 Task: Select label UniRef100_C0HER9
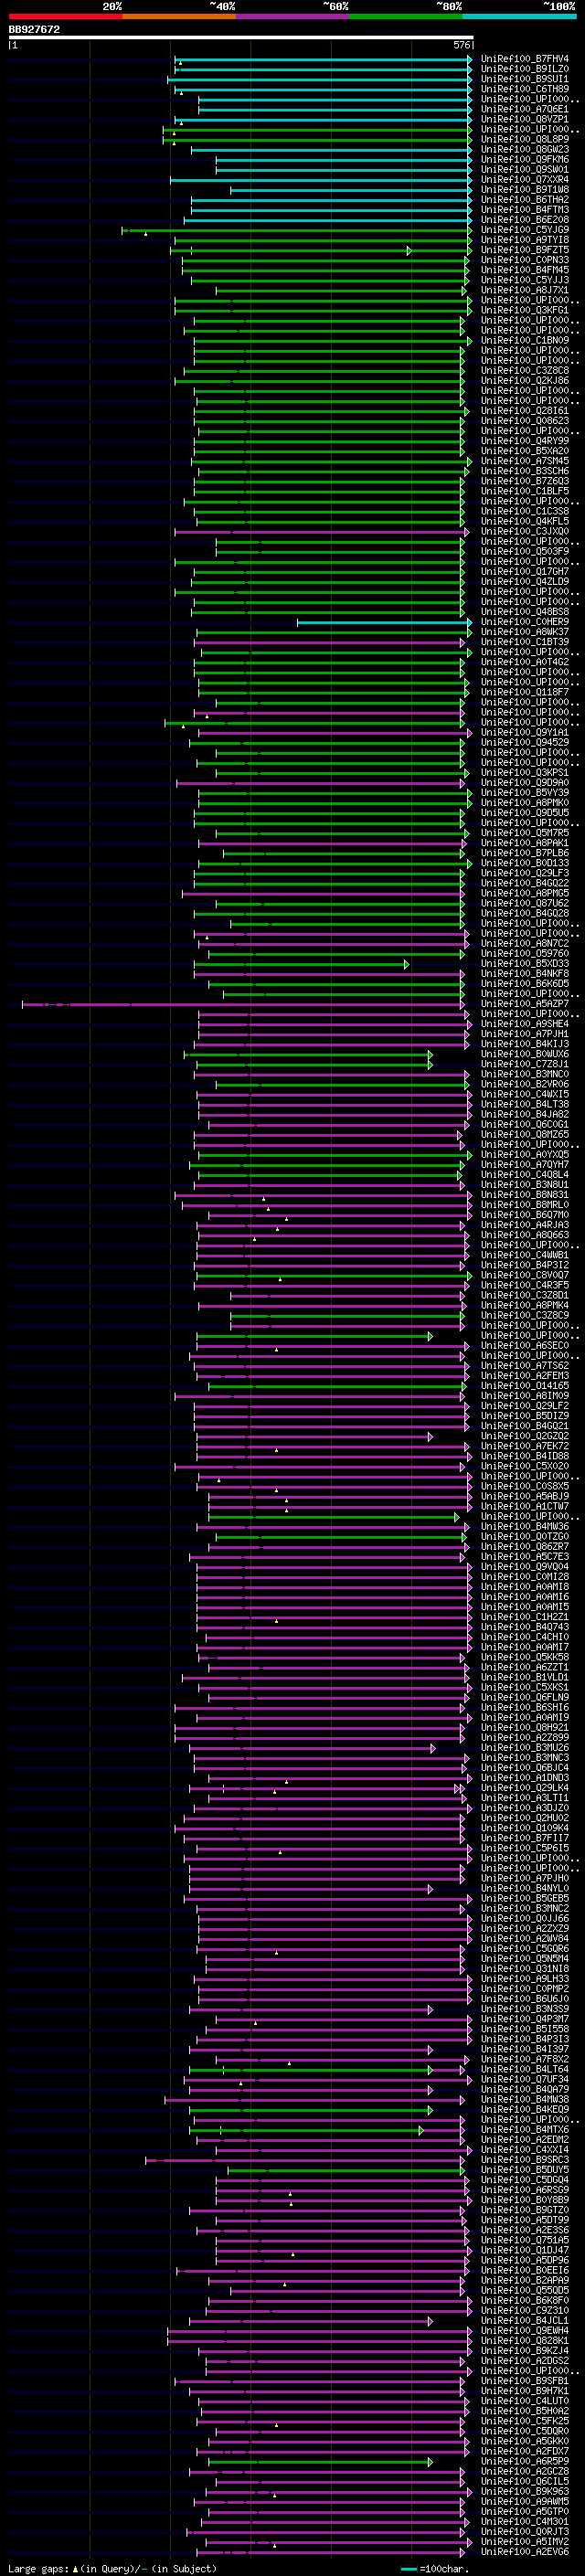coord(525,622)
